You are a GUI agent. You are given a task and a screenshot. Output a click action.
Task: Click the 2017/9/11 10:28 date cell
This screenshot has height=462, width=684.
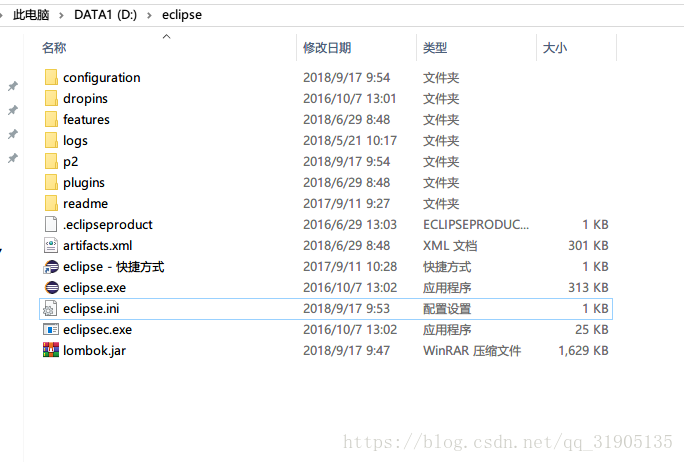coord(350,267)
